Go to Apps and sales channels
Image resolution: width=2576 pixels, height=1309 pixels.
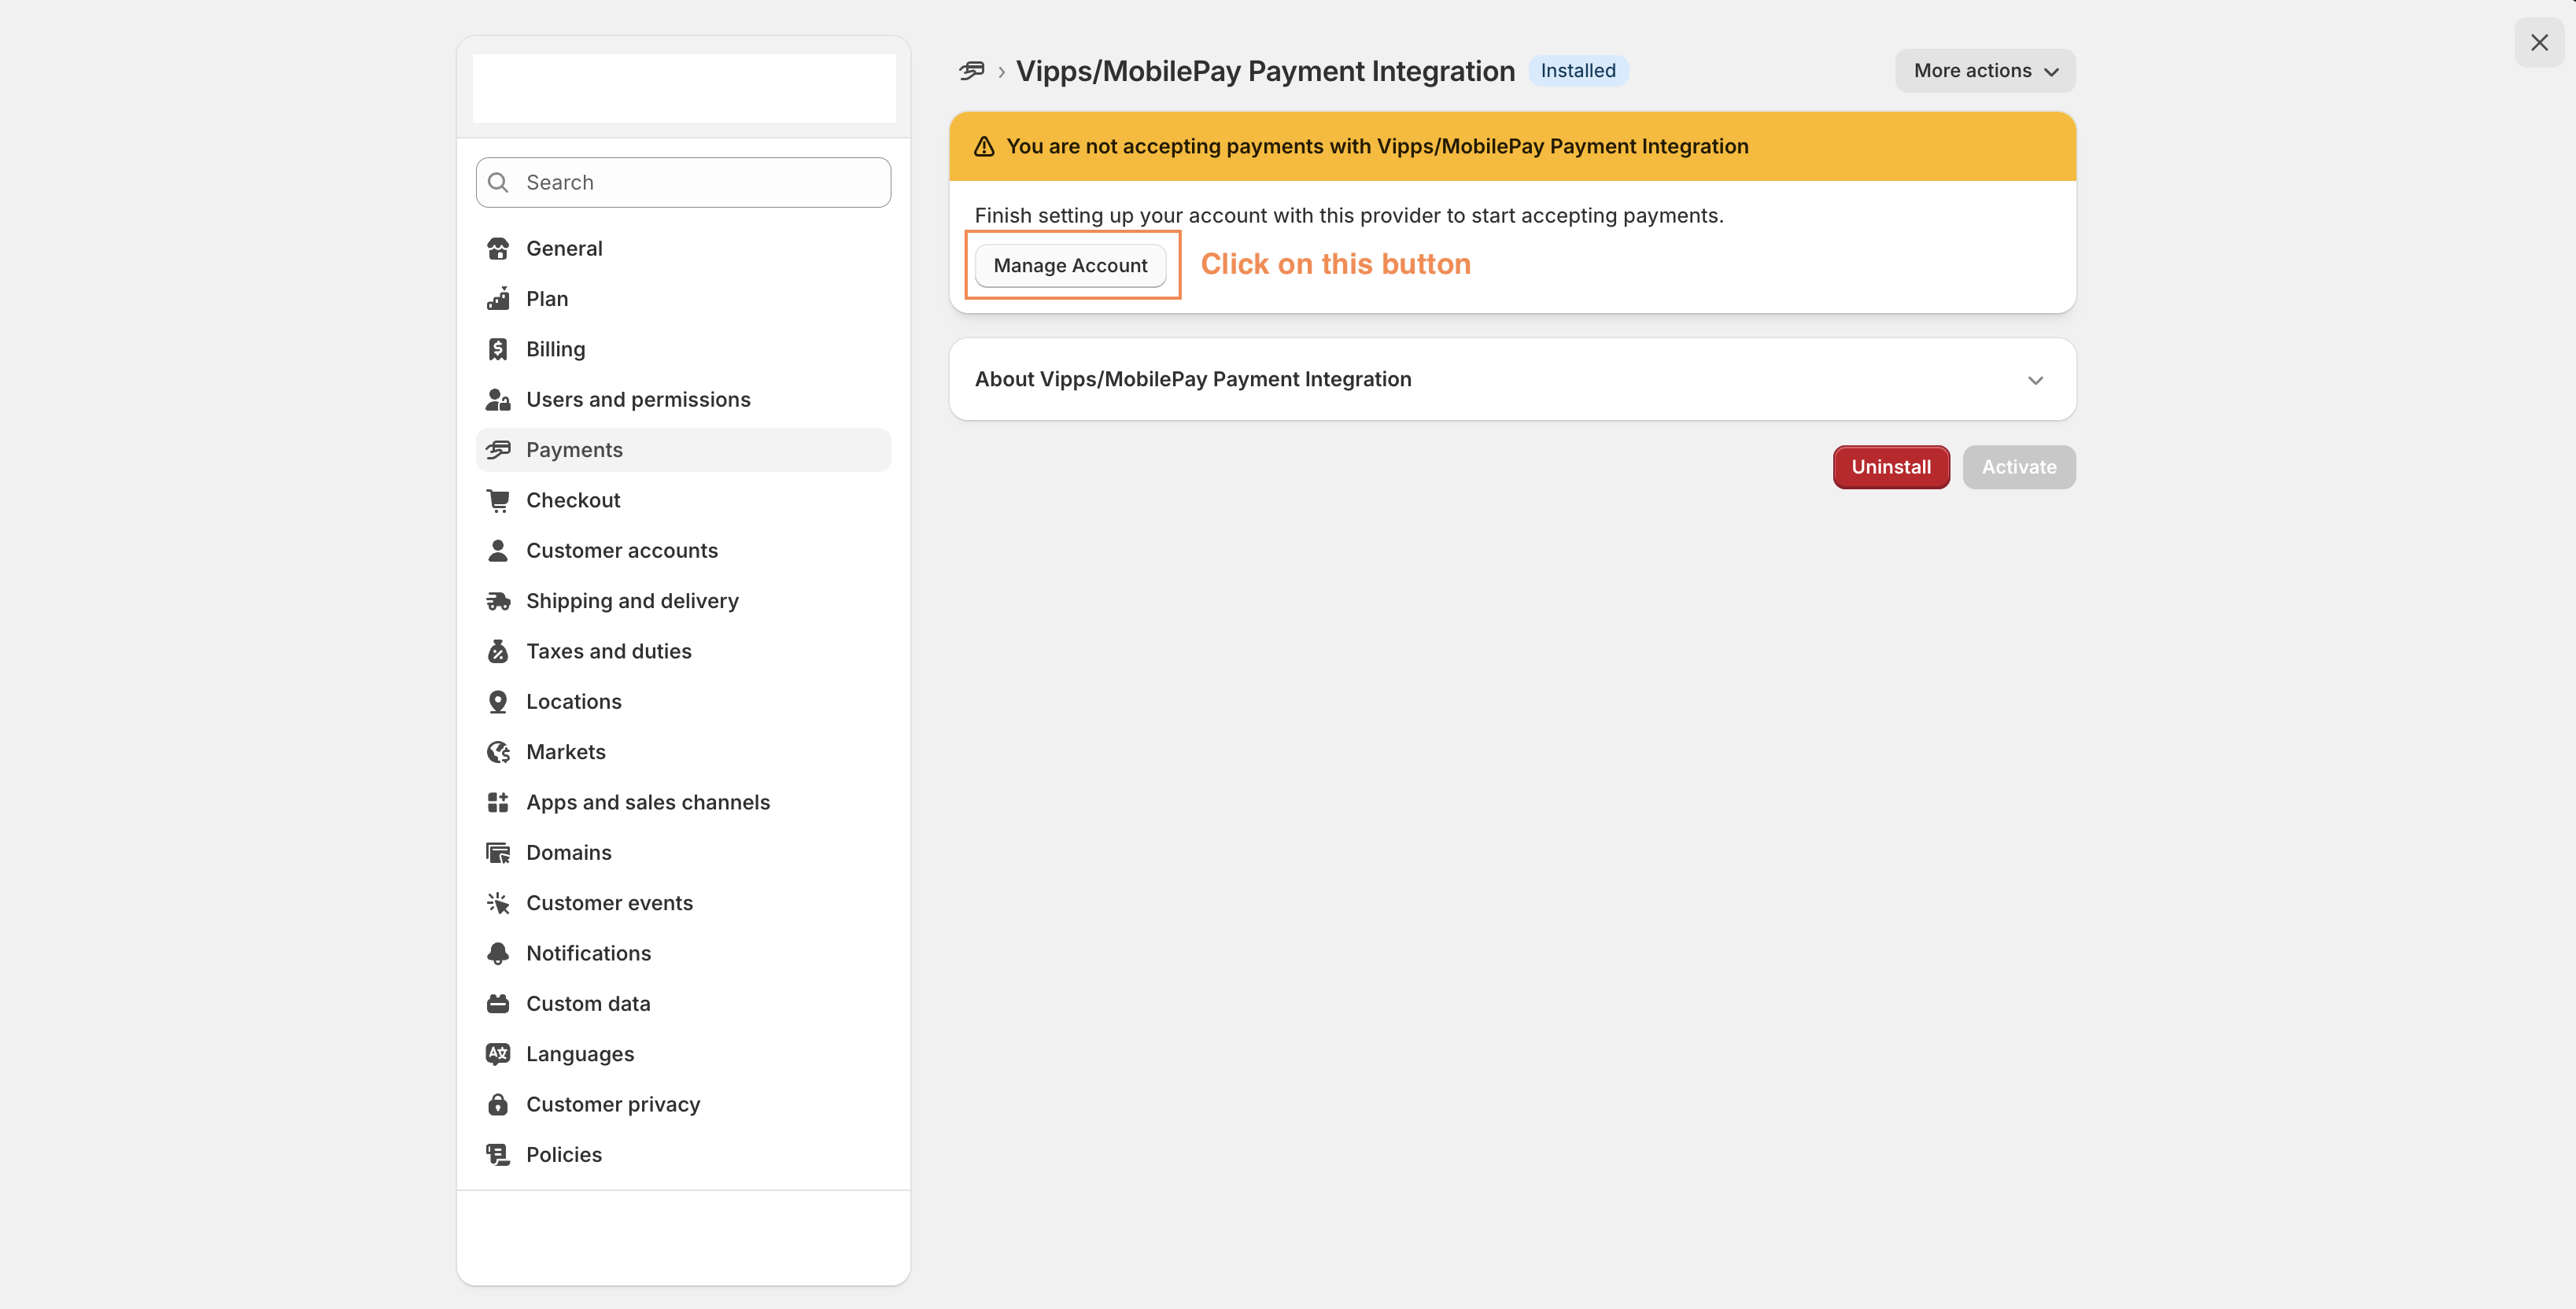647,802
